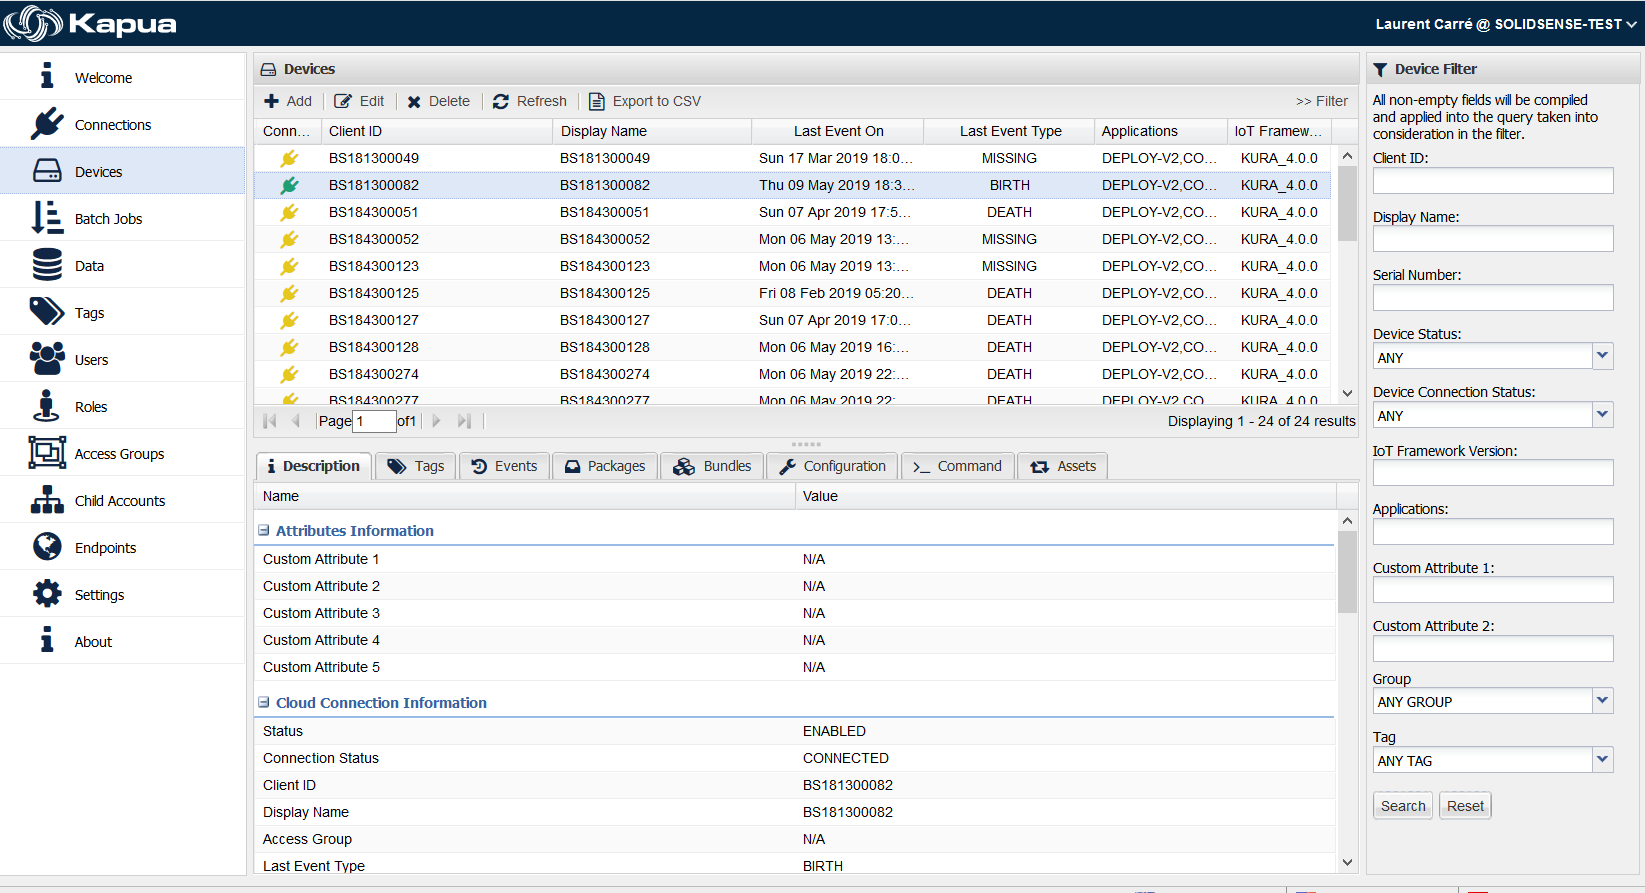Screen dimensions: 1645x893
Task: Switch to the Bundles tab
Action: (712, 466)
